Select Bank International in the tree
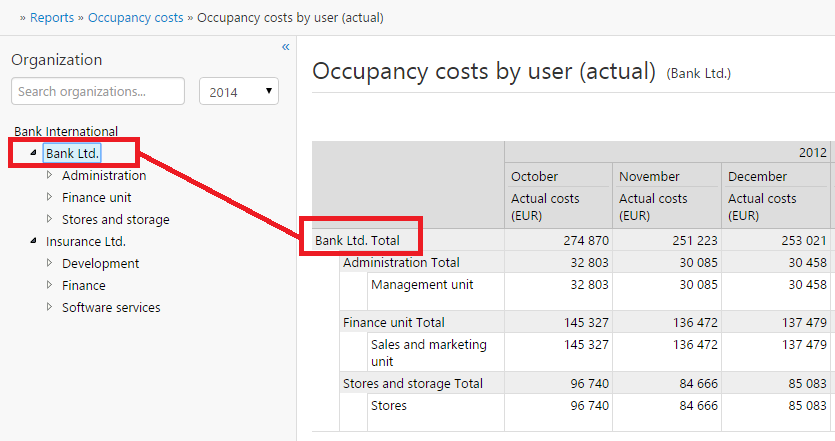Viewport: 835px width, 441px height. click(66, 131)
